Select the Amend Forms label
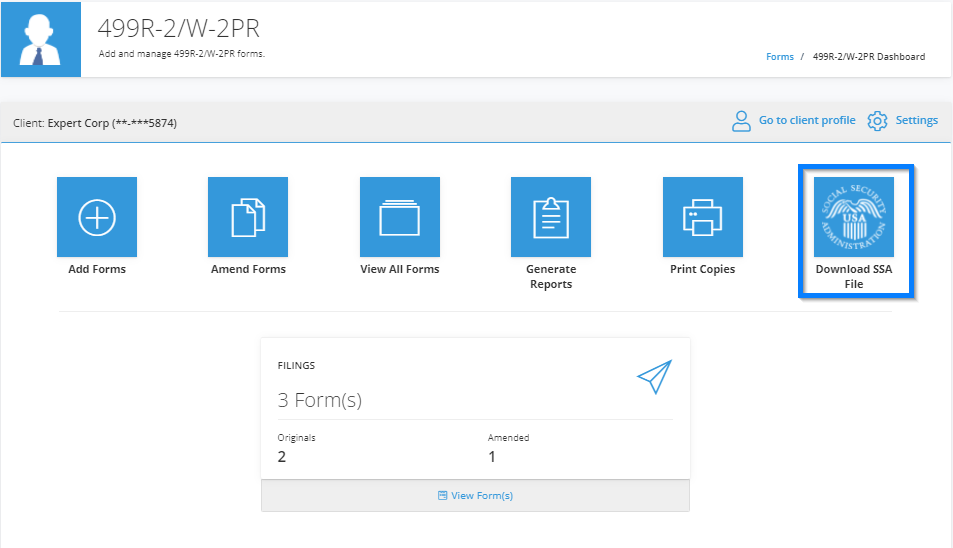 tap(248, 269)
